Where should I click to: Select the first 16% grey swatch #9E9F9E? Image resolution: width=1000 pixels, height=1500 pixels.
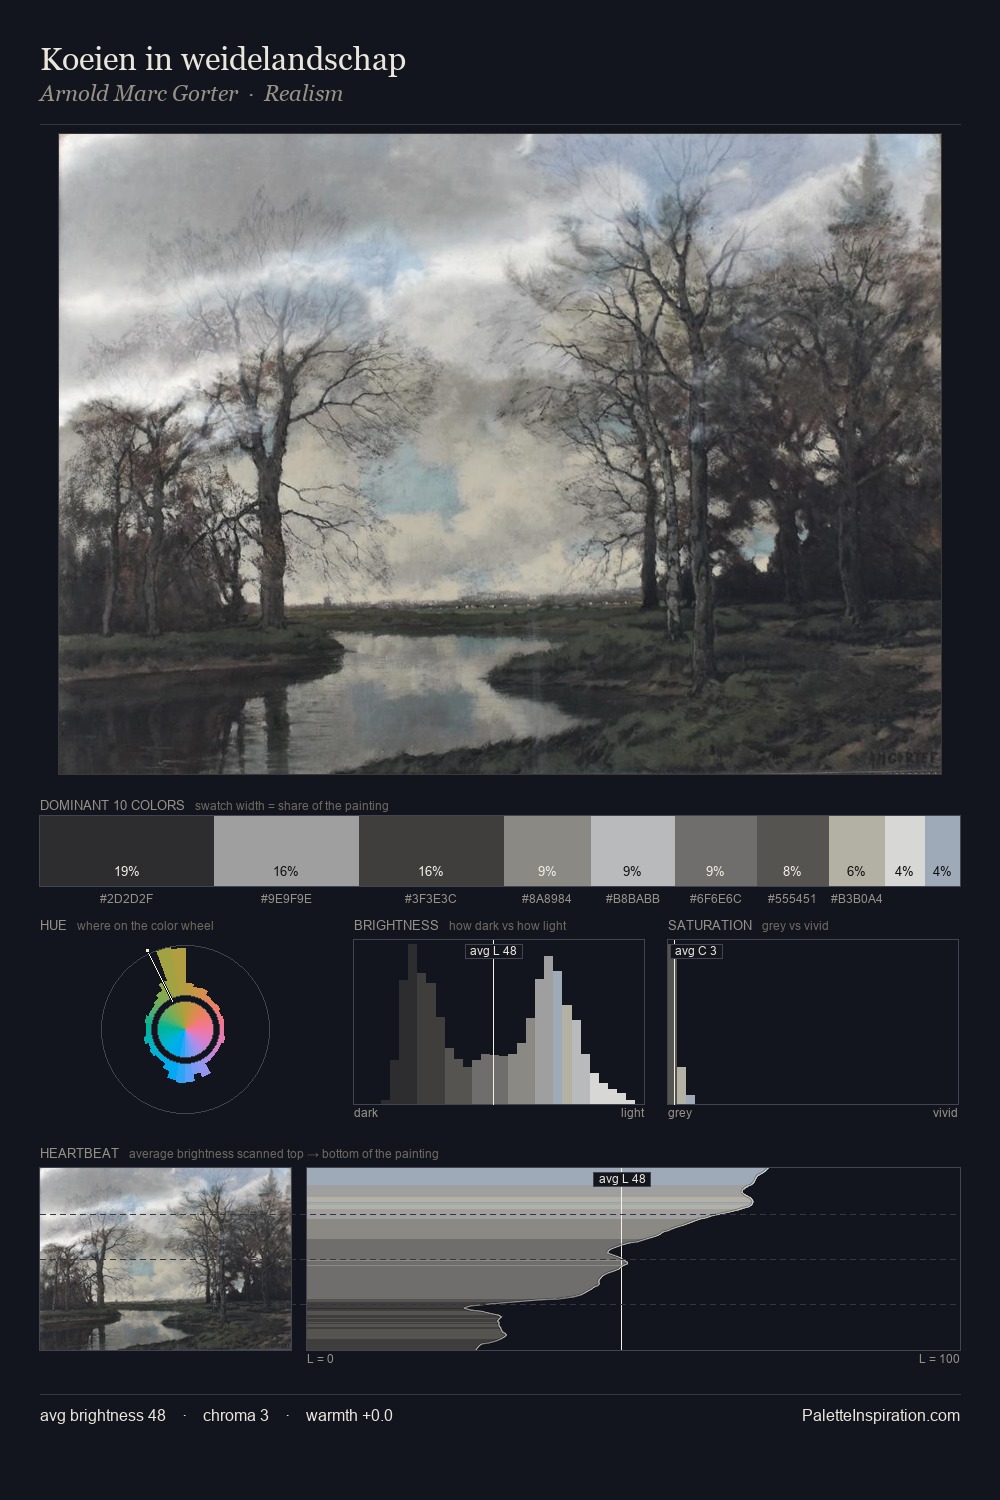point(286,851)
